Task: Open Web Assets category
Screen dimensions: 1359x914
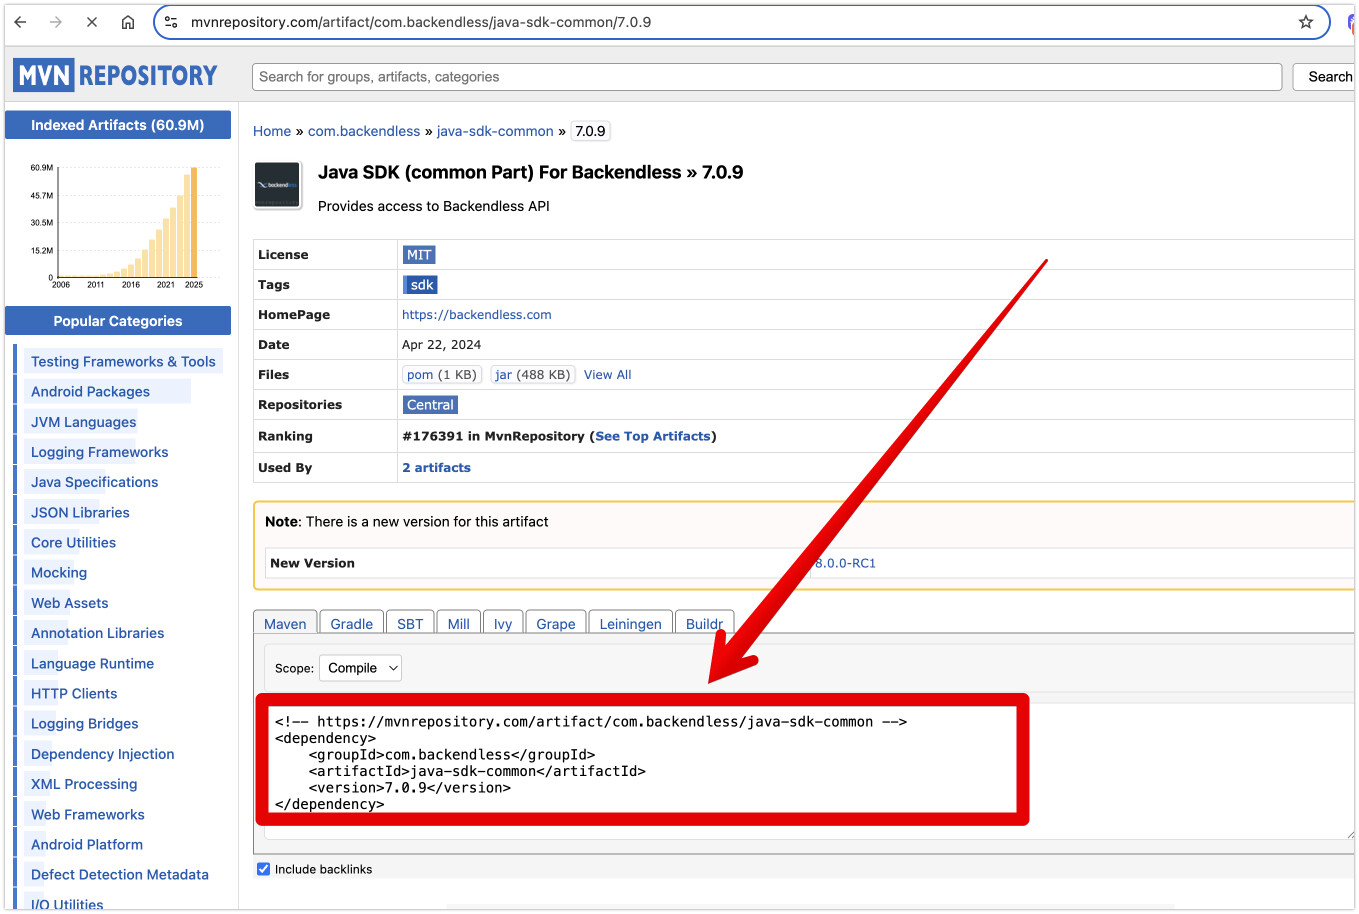Action: 69,603
